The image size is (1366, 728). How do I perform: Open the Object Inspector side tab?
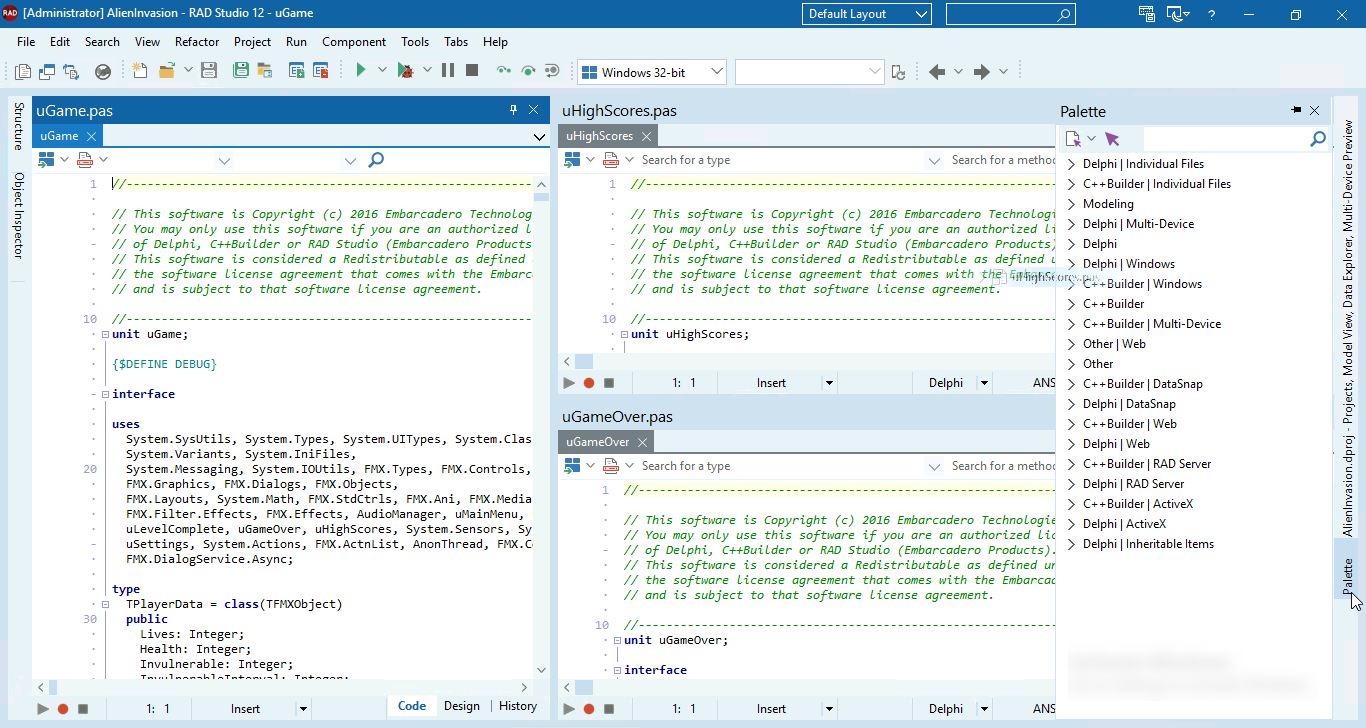point(18,215)
